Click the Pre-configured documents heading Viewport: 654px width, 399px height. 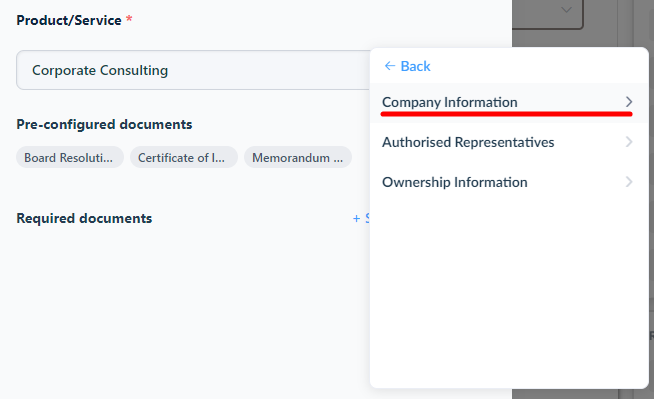pyautogui.click(x=104, y=124)
